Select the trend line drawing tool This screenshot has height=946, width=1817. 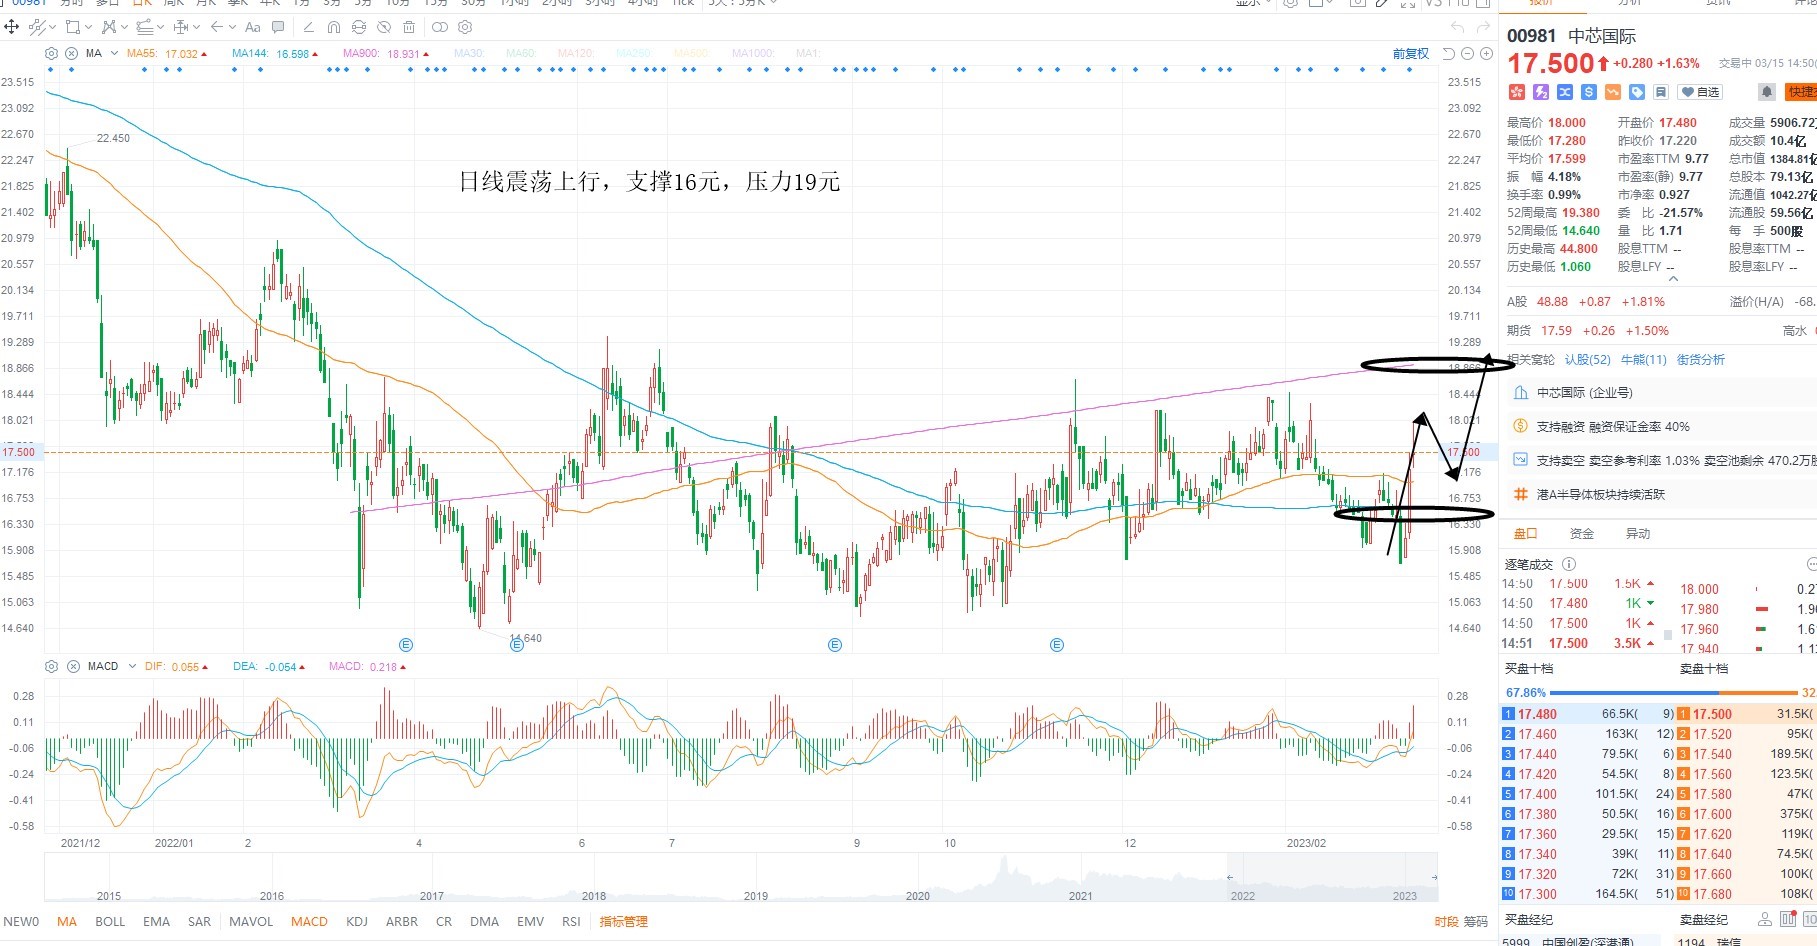37,27
